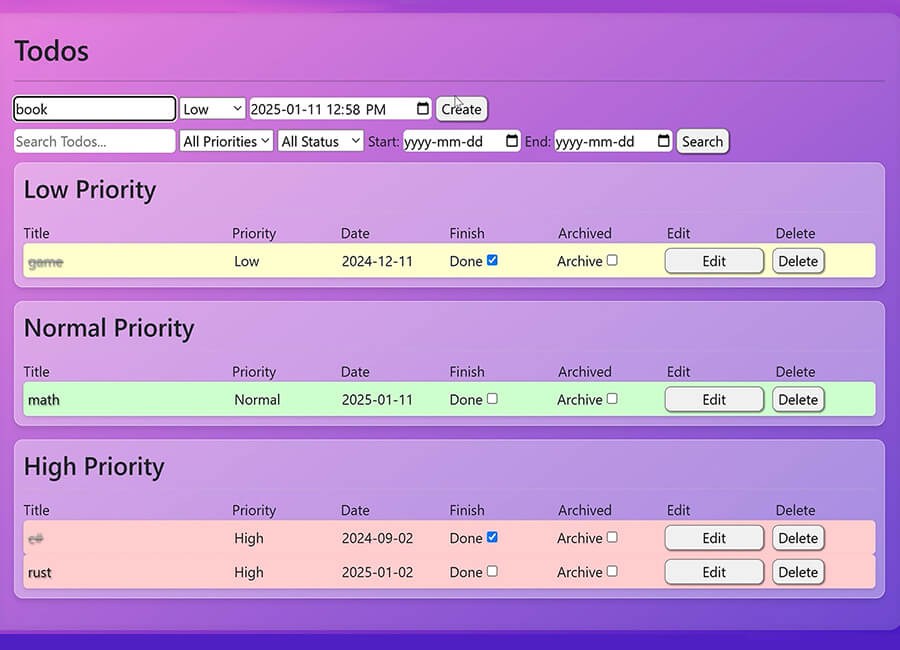
Task: Focus the Search Todos text field
Action: 95,142
